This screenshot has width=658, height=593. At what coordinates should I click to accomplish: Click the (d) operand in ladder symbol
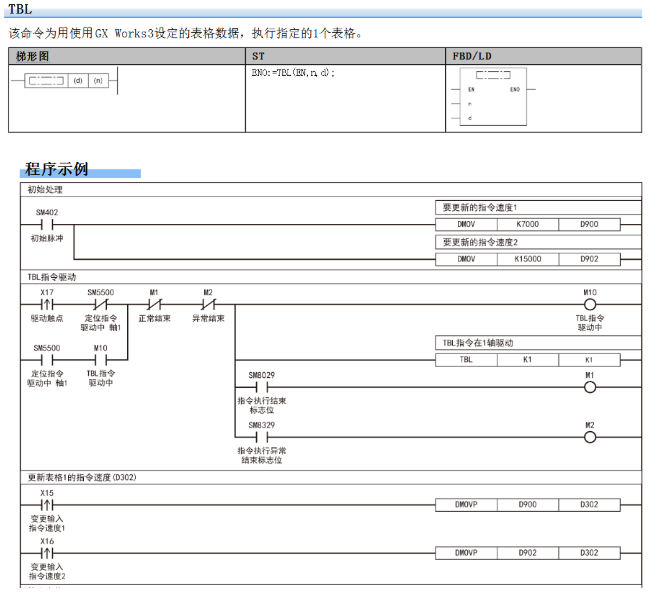coord(78,81)
